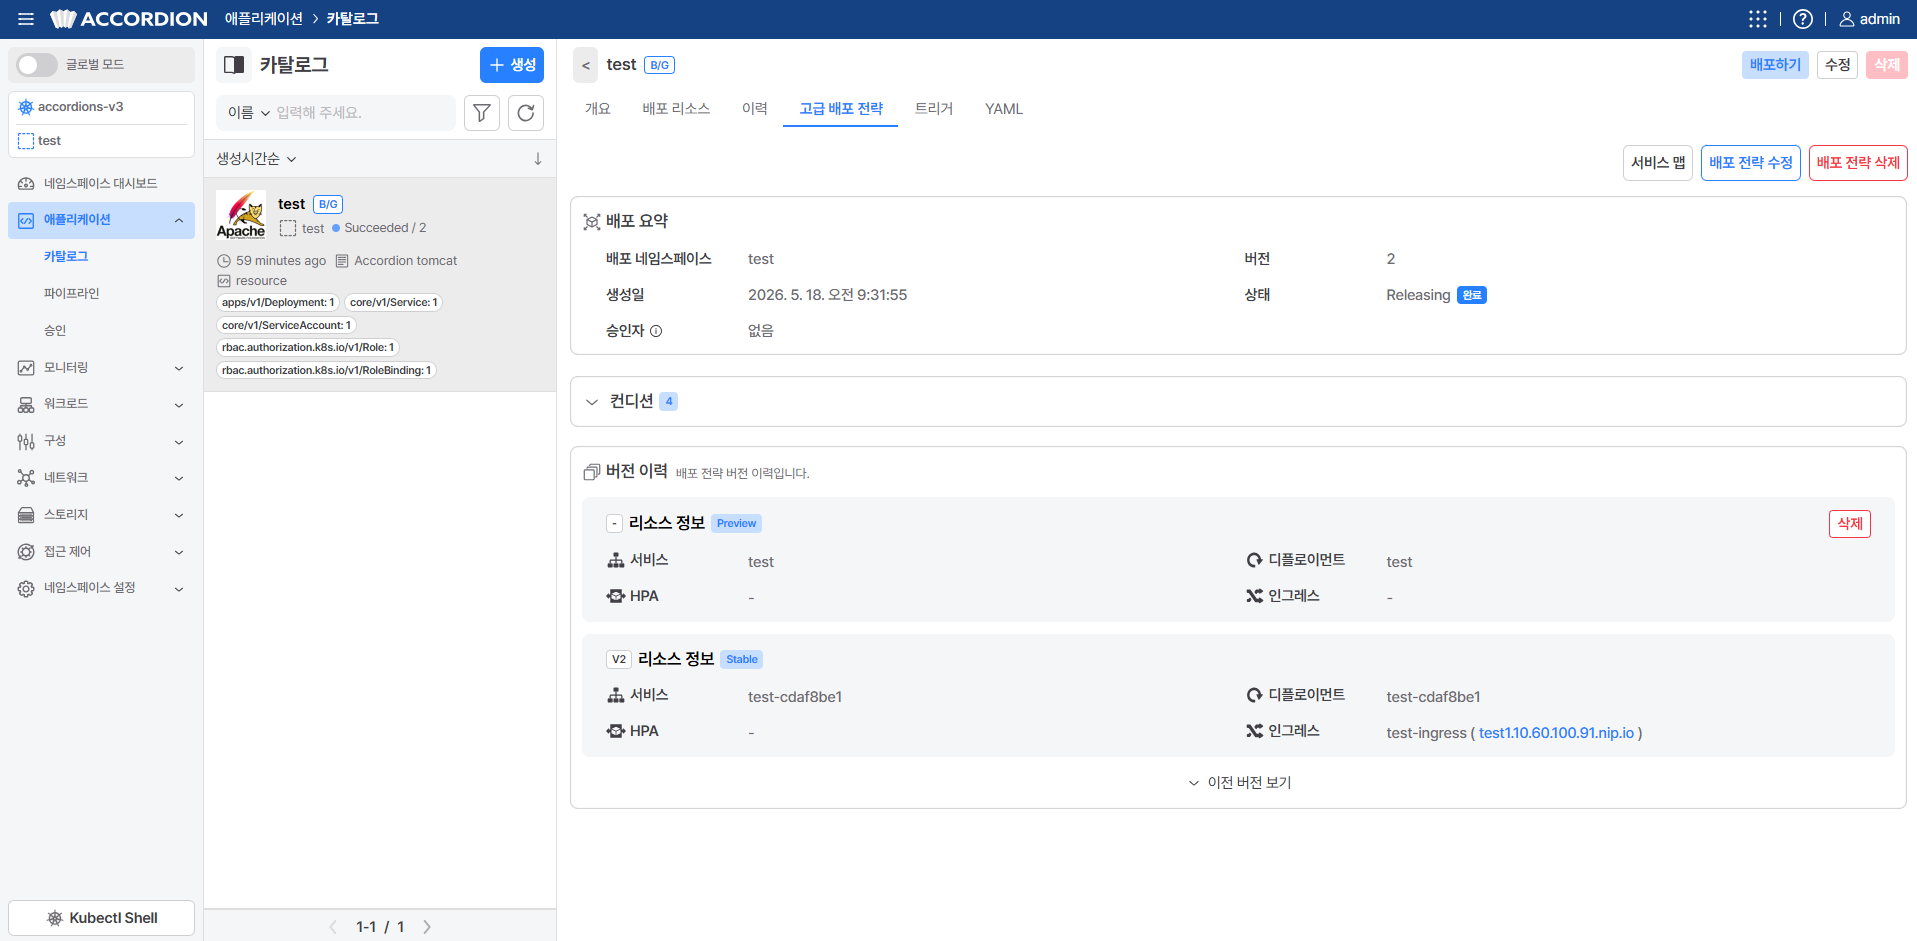The image size is (1917, 941).
Task: Click the approver info icon
Action: pos(656,331)
